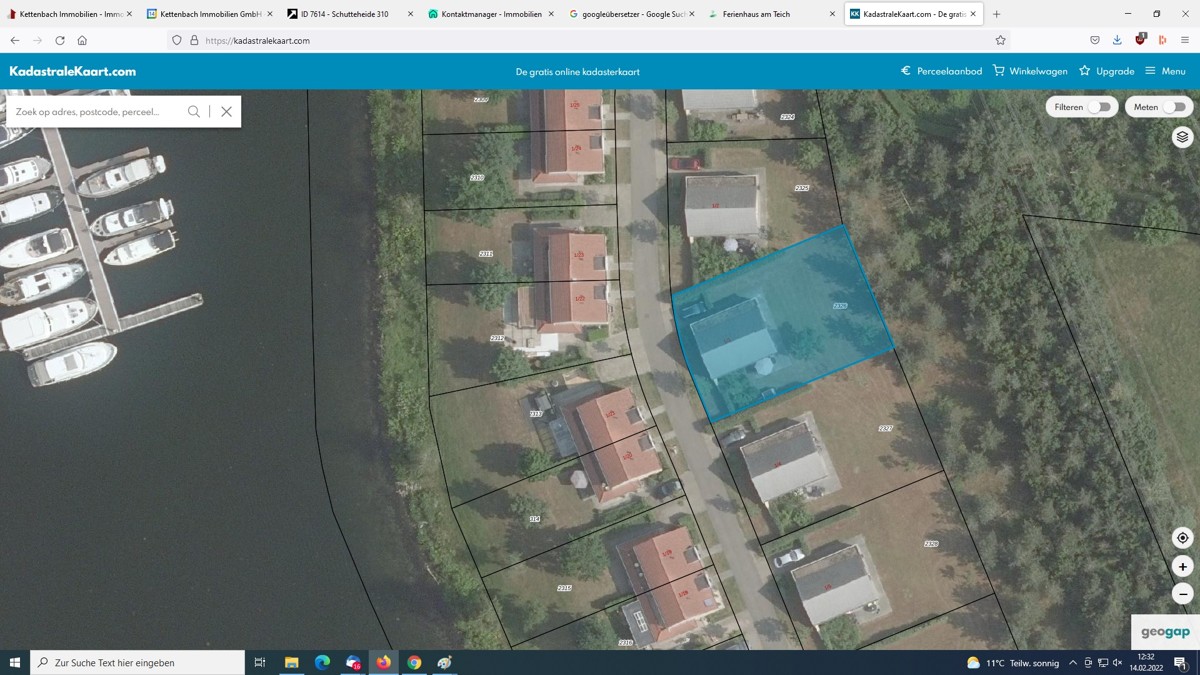
Task: Reload the current page
Action: point(60,40)
